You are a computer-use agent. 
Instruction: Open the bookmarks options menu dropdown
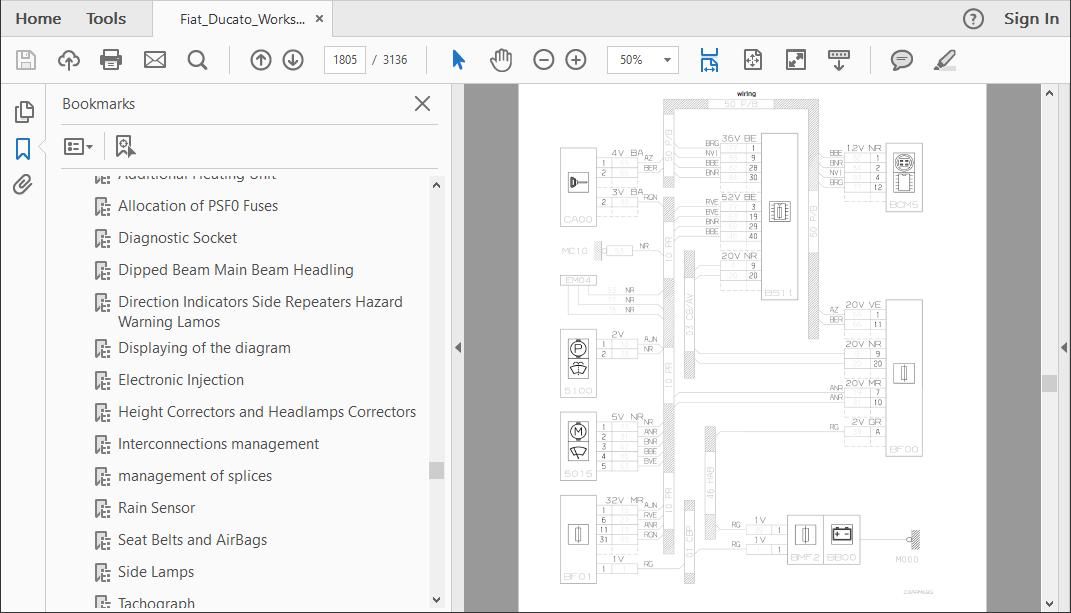tap(78, 146)
